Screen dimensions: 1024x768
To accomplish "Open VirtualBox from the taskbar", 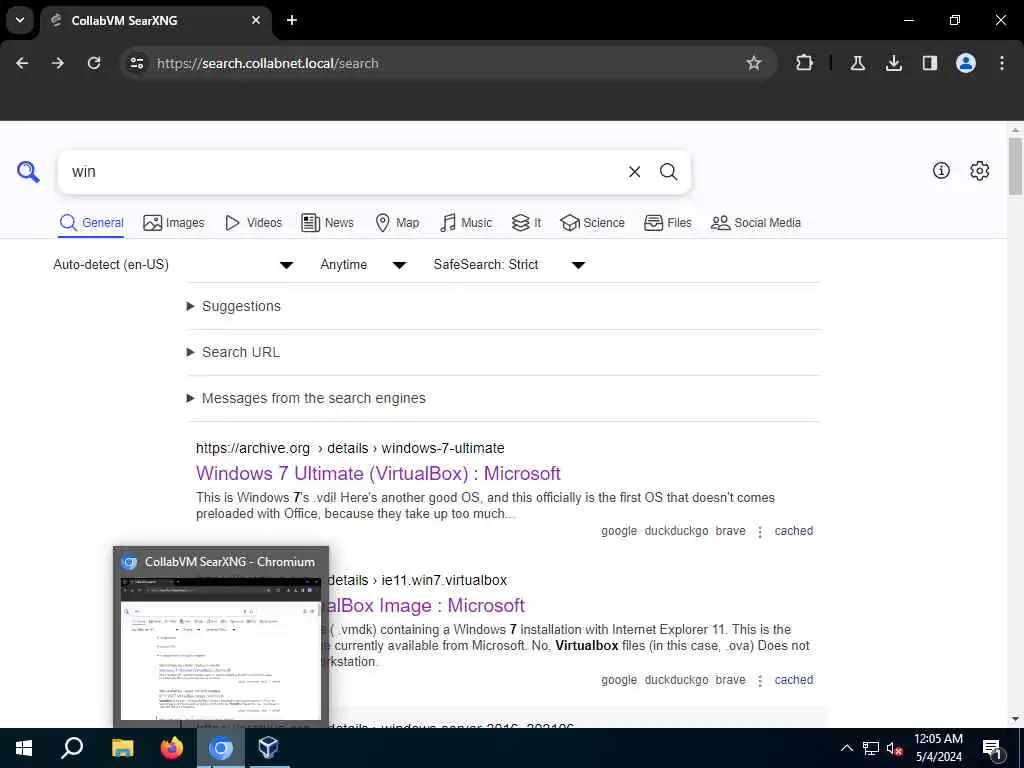I will 268,748.
